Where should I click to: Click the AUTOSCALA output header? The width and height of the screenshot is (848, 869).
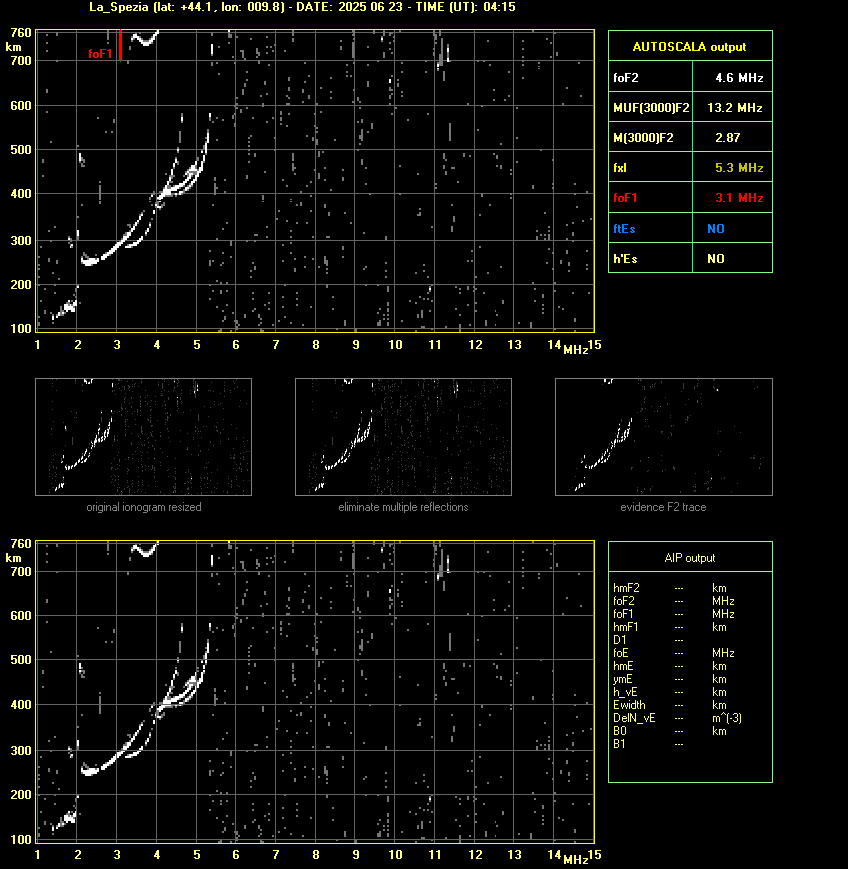pos(690,47)
